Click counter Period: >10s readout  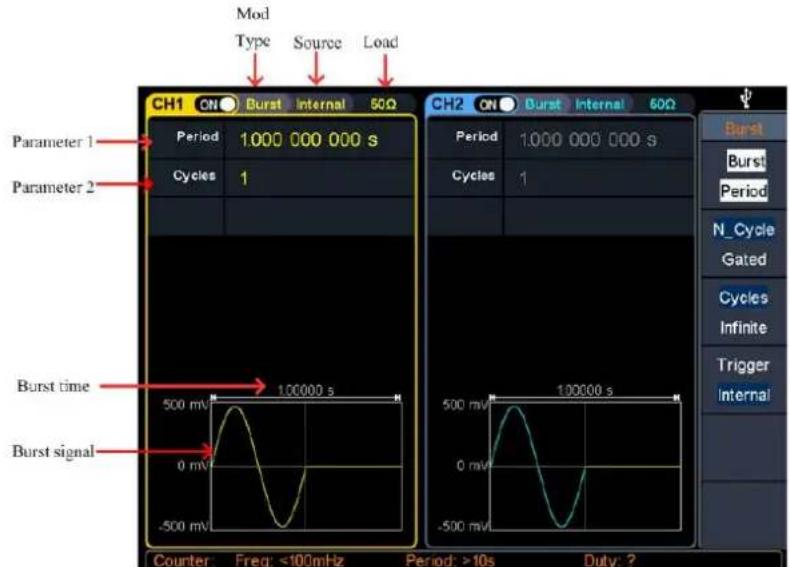click(450, 560)
